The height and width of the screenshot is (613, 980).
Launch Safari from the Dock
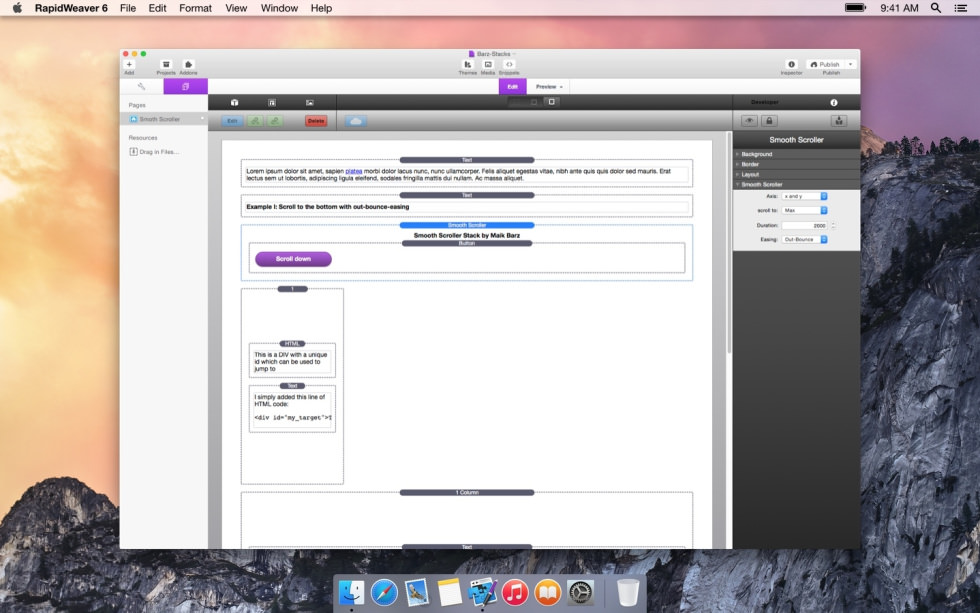click(x=384, y=592)
